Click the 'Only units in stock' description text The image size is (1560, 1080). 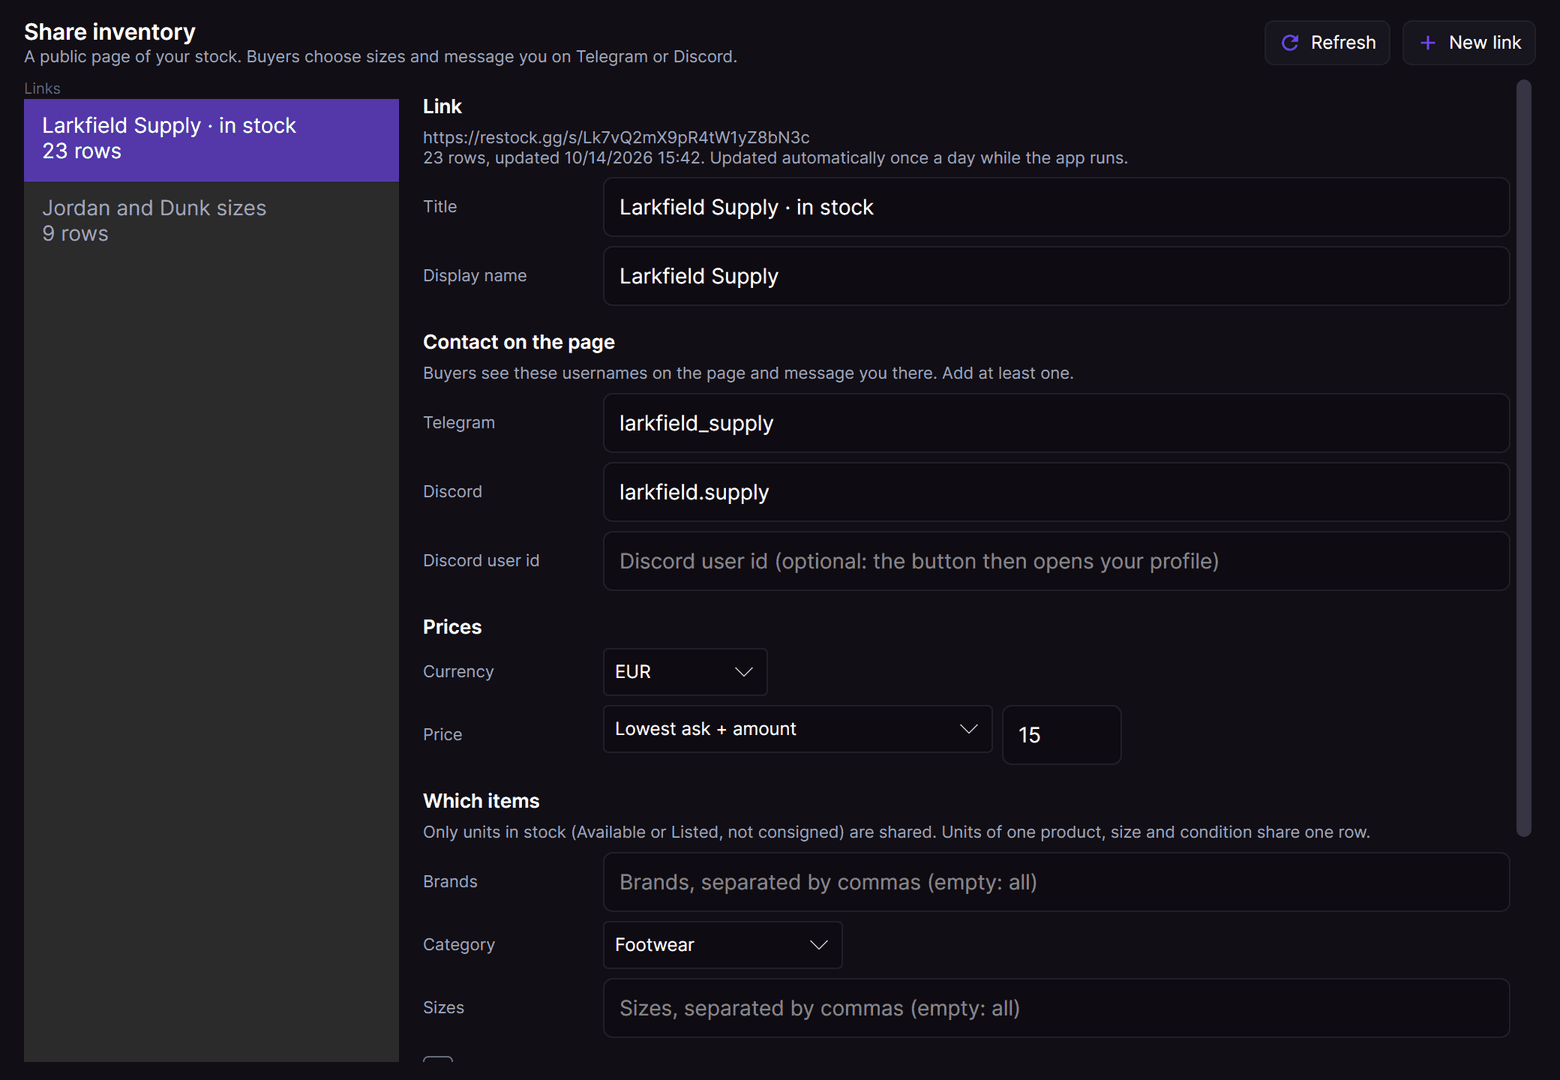(x=896, y=832)
